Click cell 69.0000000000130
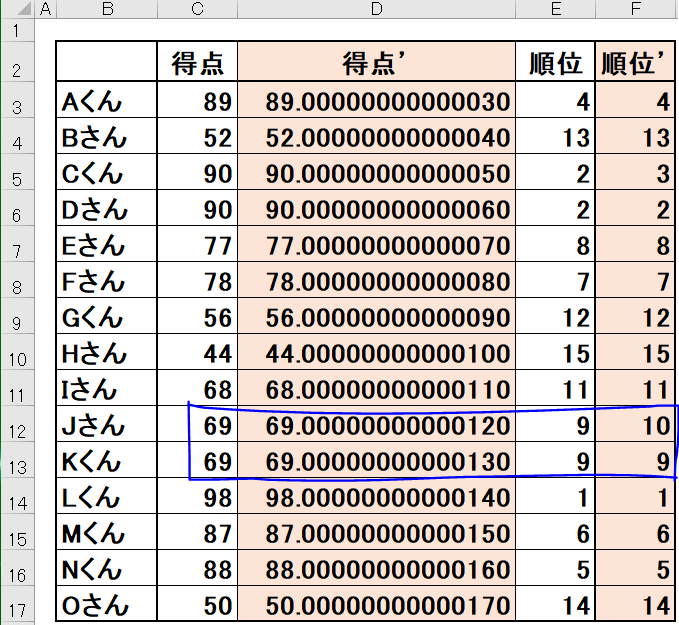 (376, 460)
